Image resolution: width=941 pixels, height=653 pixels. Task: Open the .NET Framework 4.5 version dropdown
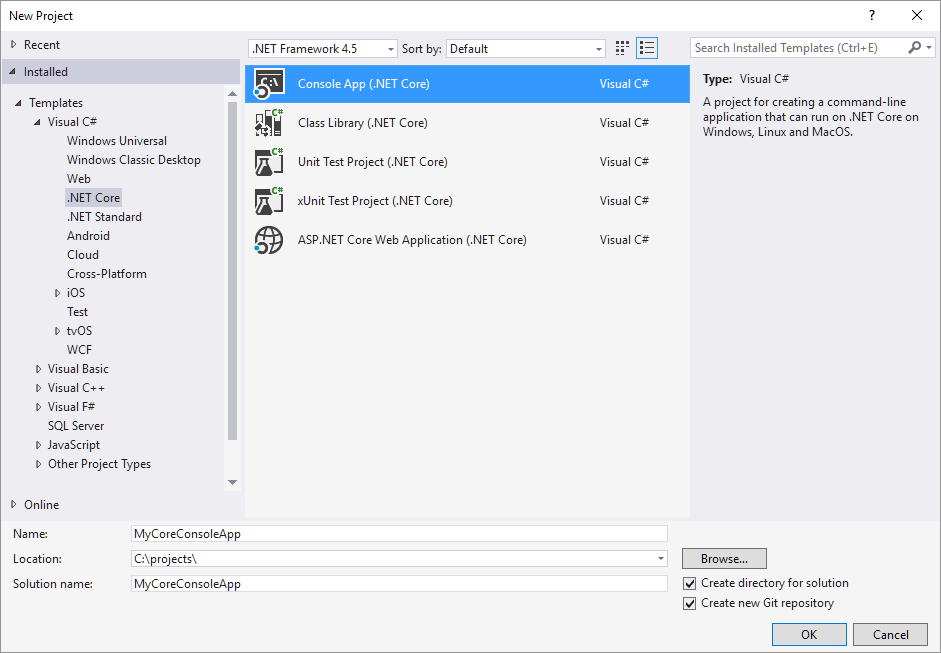[x=390, y=48]
